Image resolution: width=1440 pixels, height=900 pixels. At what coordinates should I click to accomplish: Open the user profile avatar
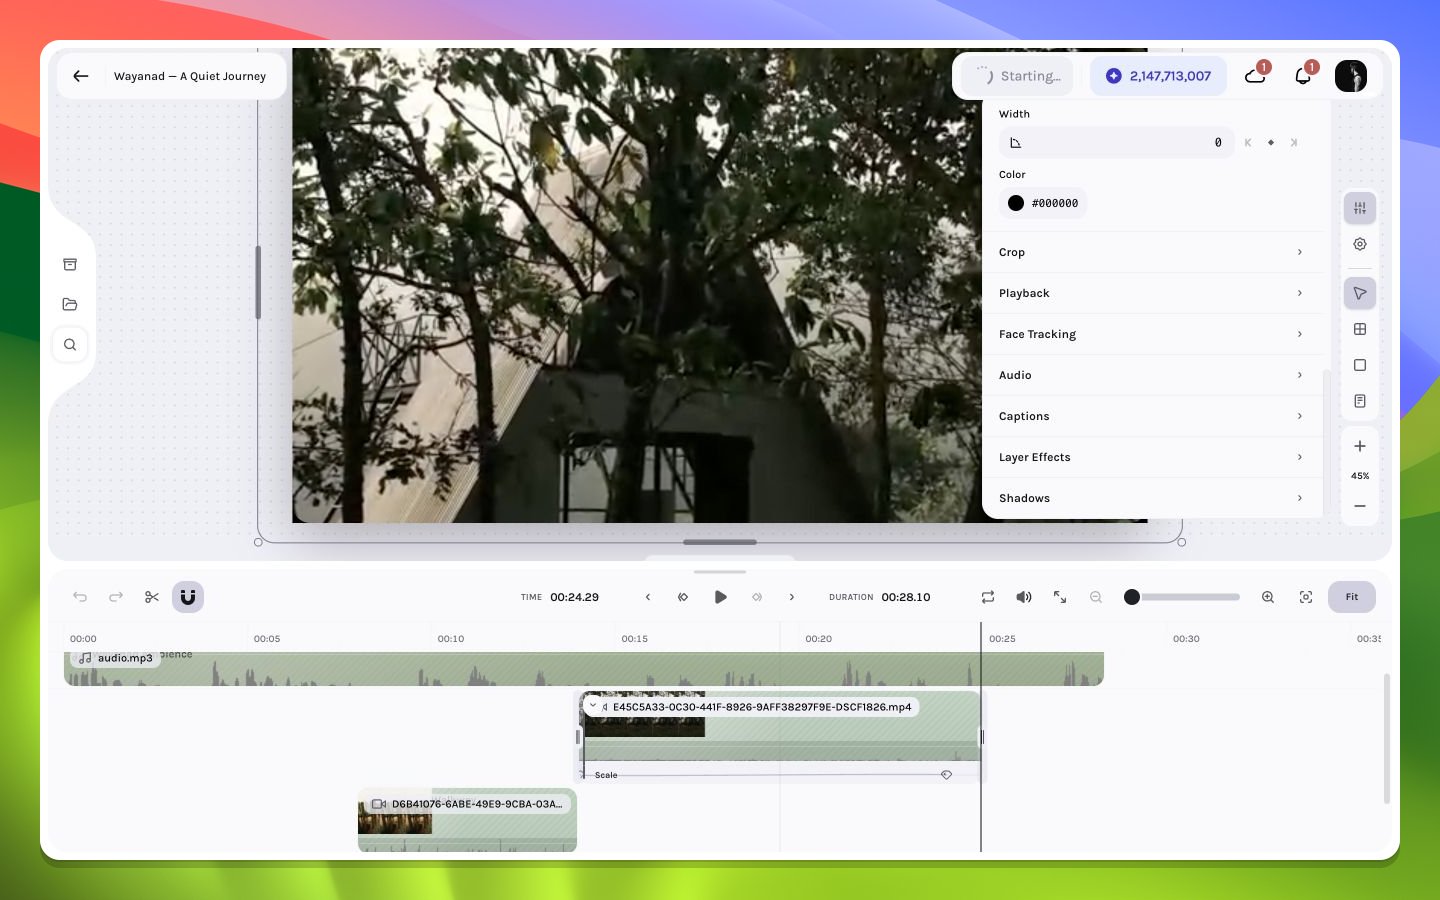pos(1351,76)
